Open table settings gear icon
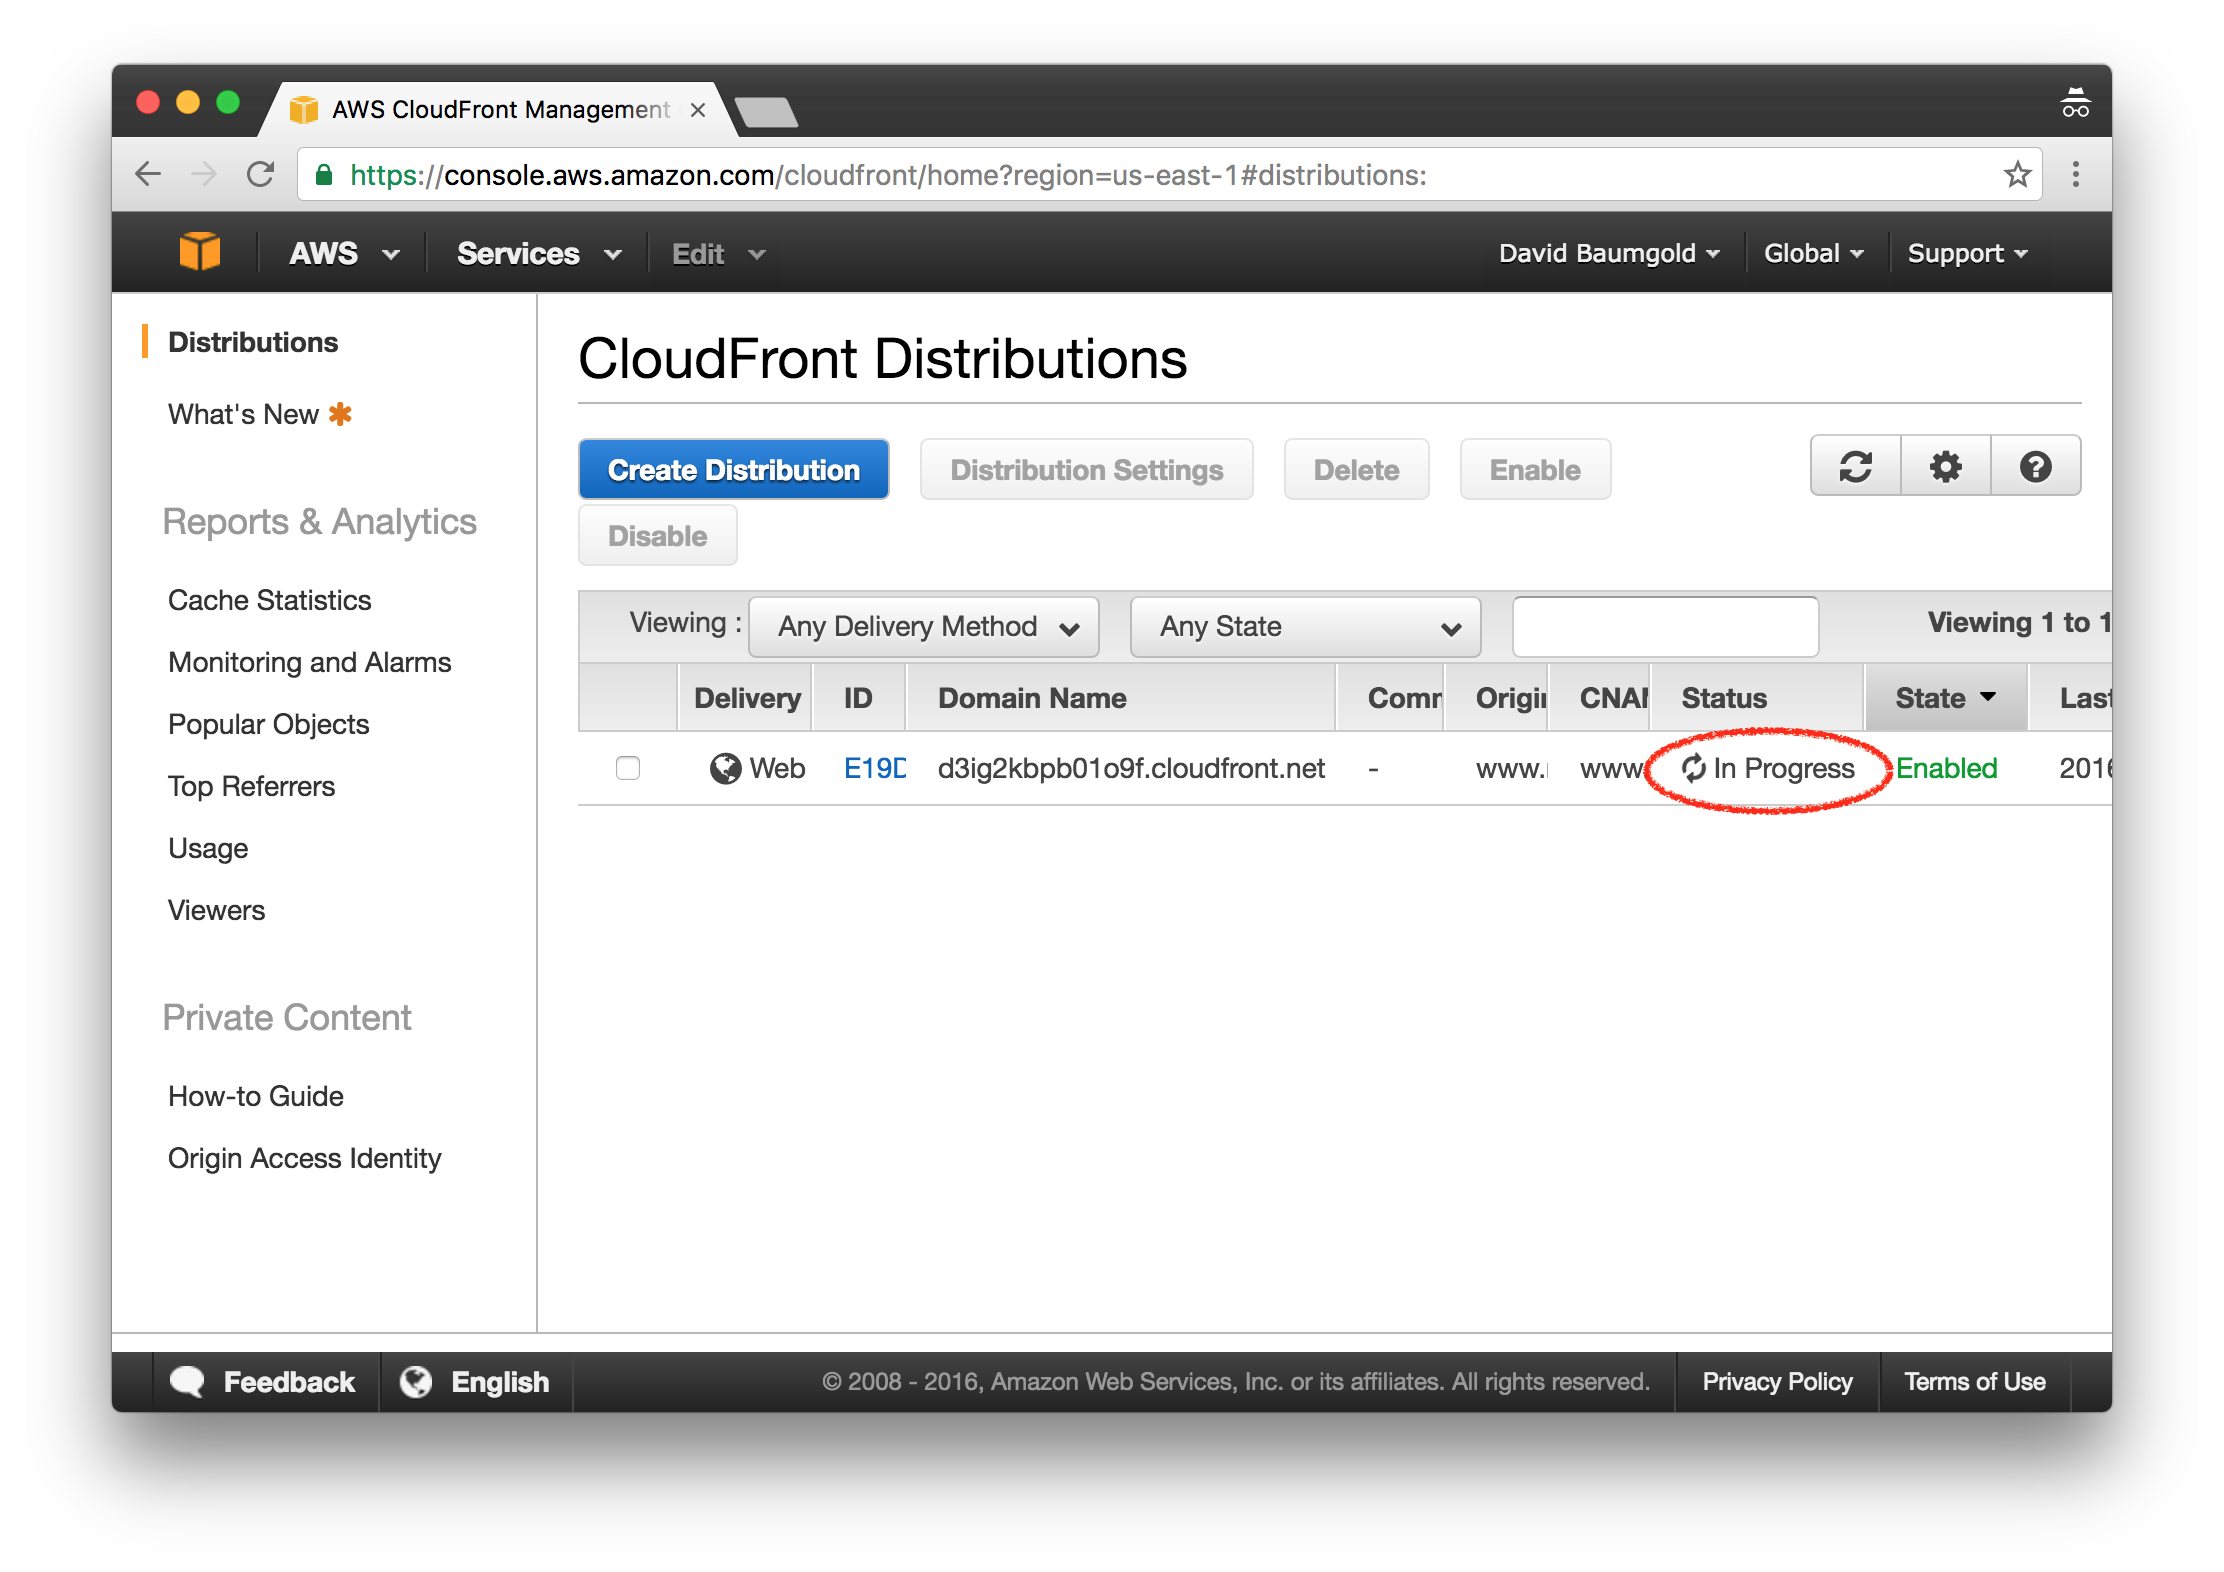This screenshot has width=2224, height=1572. [x=1945, y=466]
